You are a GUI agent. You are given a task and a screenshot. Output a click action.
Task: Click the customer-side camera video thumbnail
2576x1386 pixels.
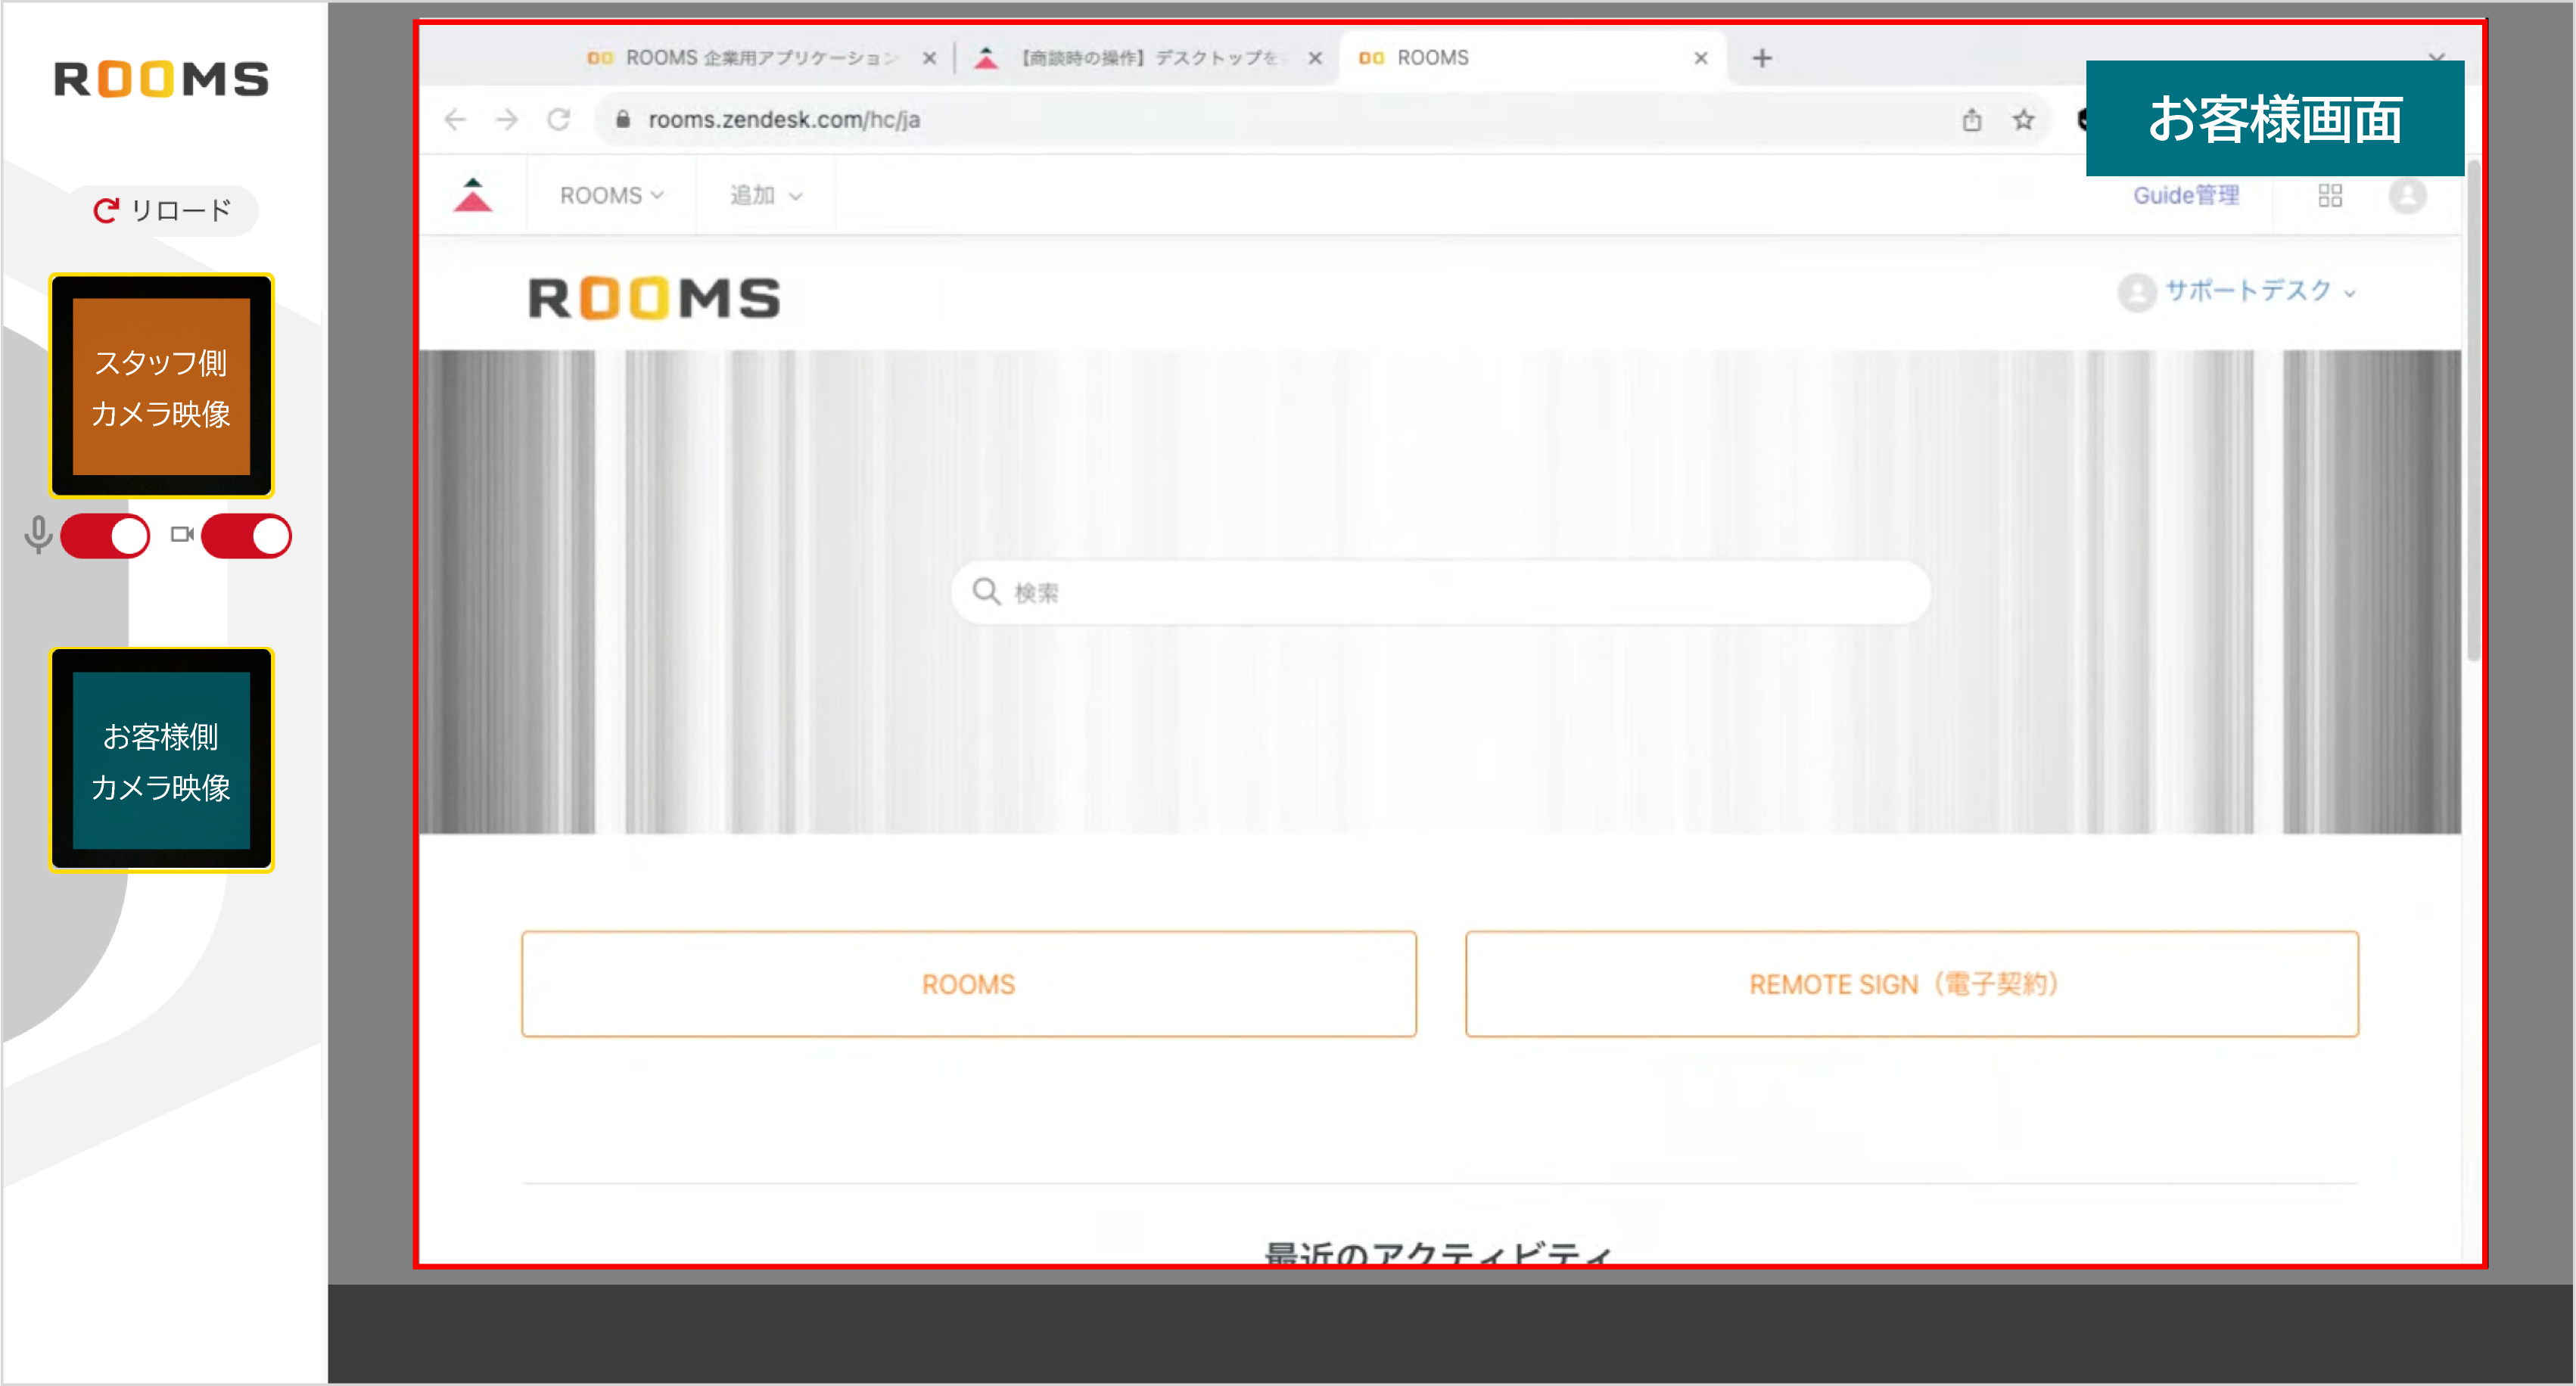click(162, 760)
